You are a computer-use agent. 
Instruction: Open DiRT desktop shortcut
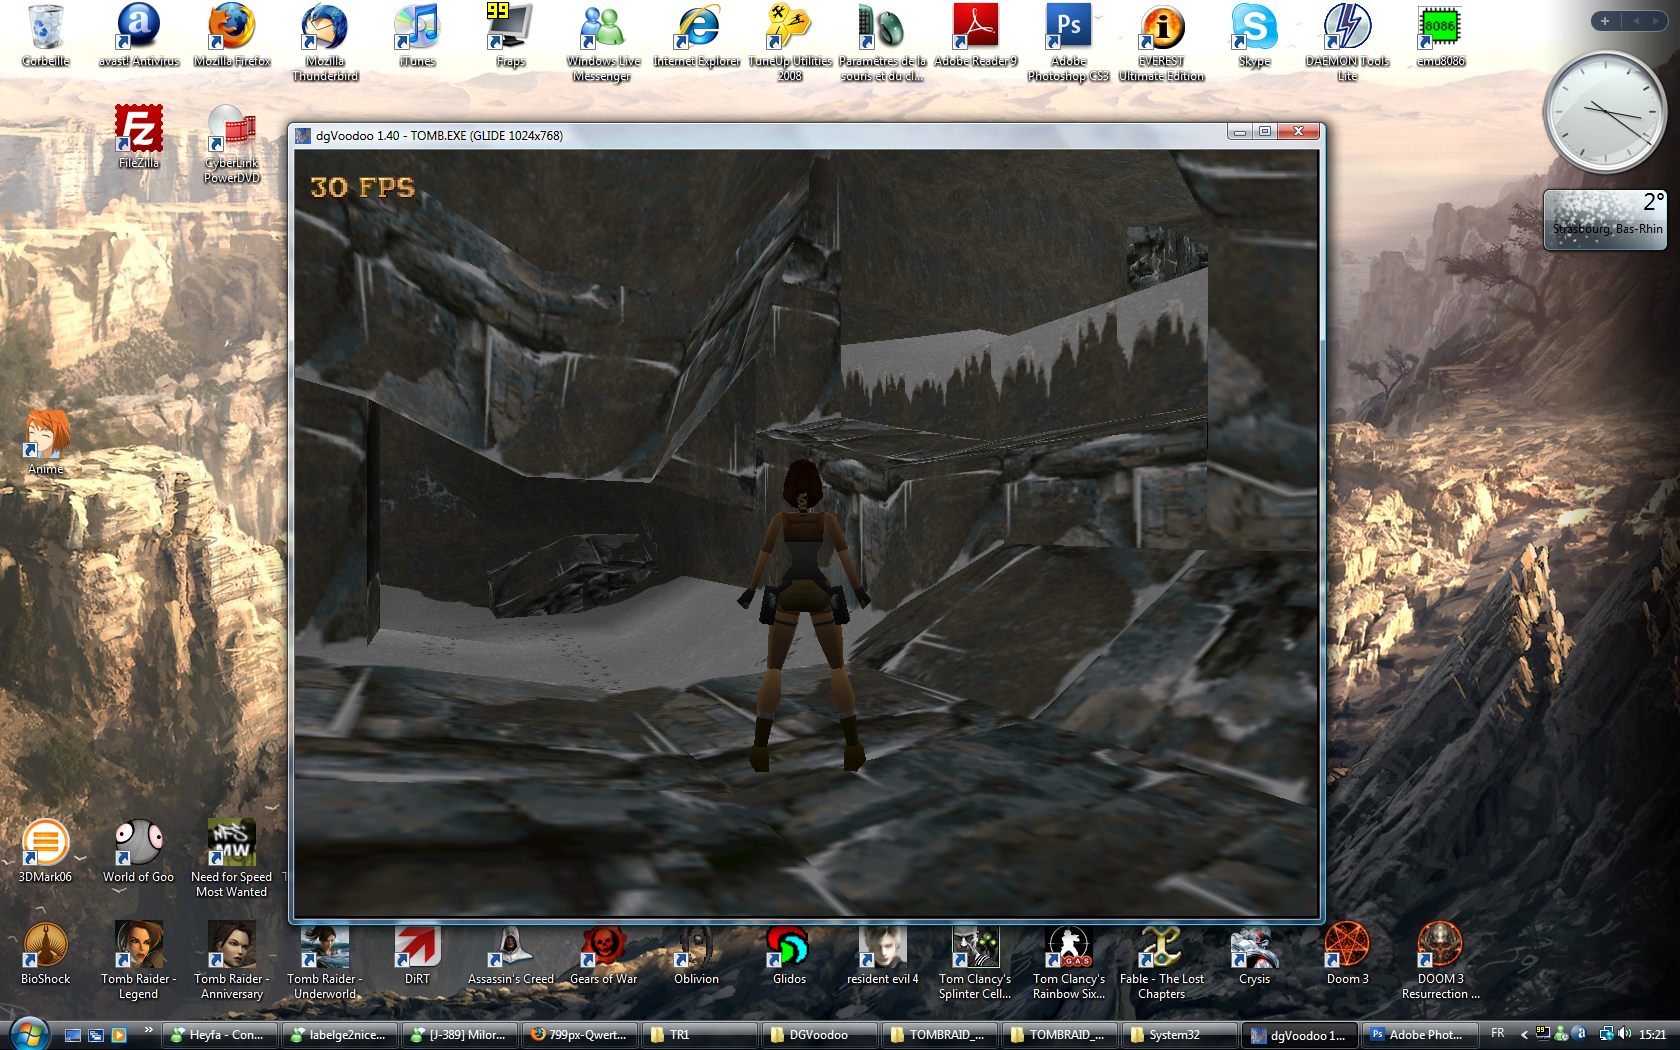(417, 953)
